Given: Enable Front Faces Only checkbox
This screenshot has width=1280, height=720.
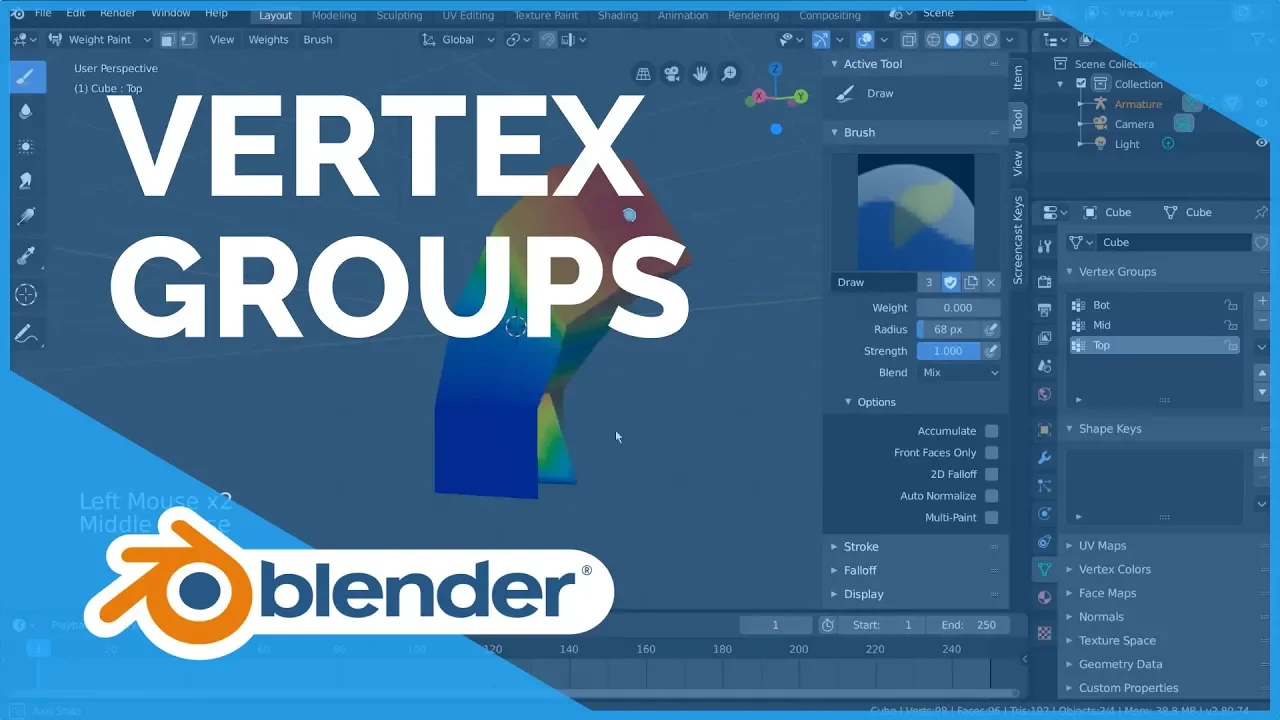Looking at the screenshot, I should pos(991,453).
